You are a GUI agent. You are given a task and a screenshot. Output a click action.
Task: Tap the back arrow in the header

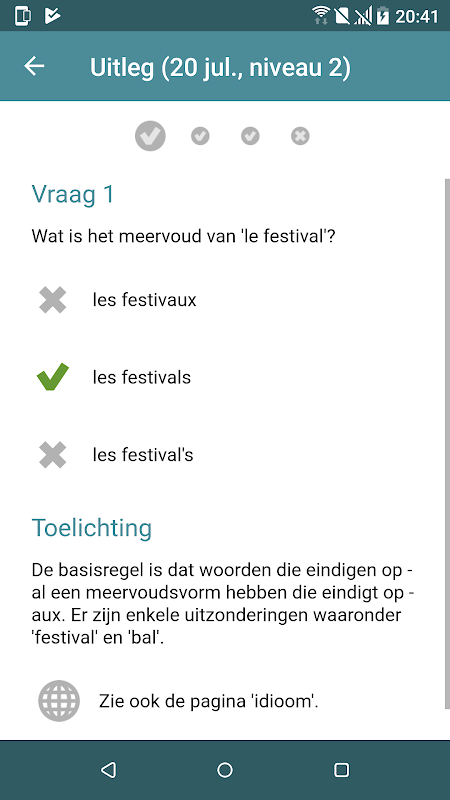pos(34,66)
